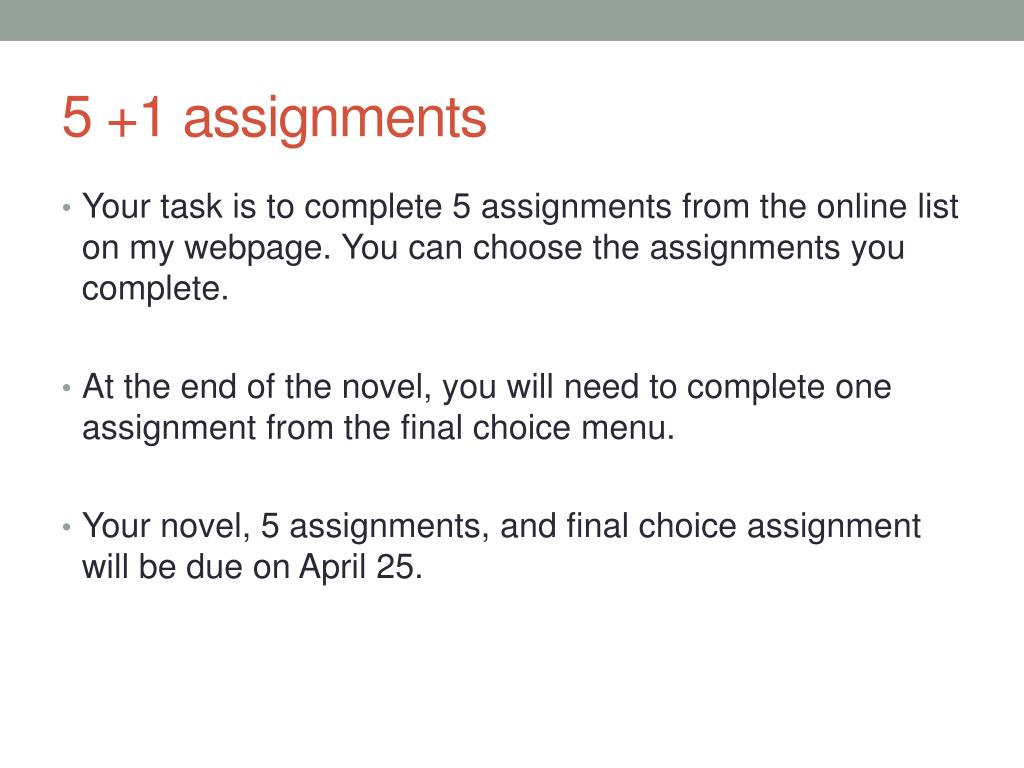Click 'You can choose the assignments' sentence
The image size is (1024, 768).
(623, 249)
